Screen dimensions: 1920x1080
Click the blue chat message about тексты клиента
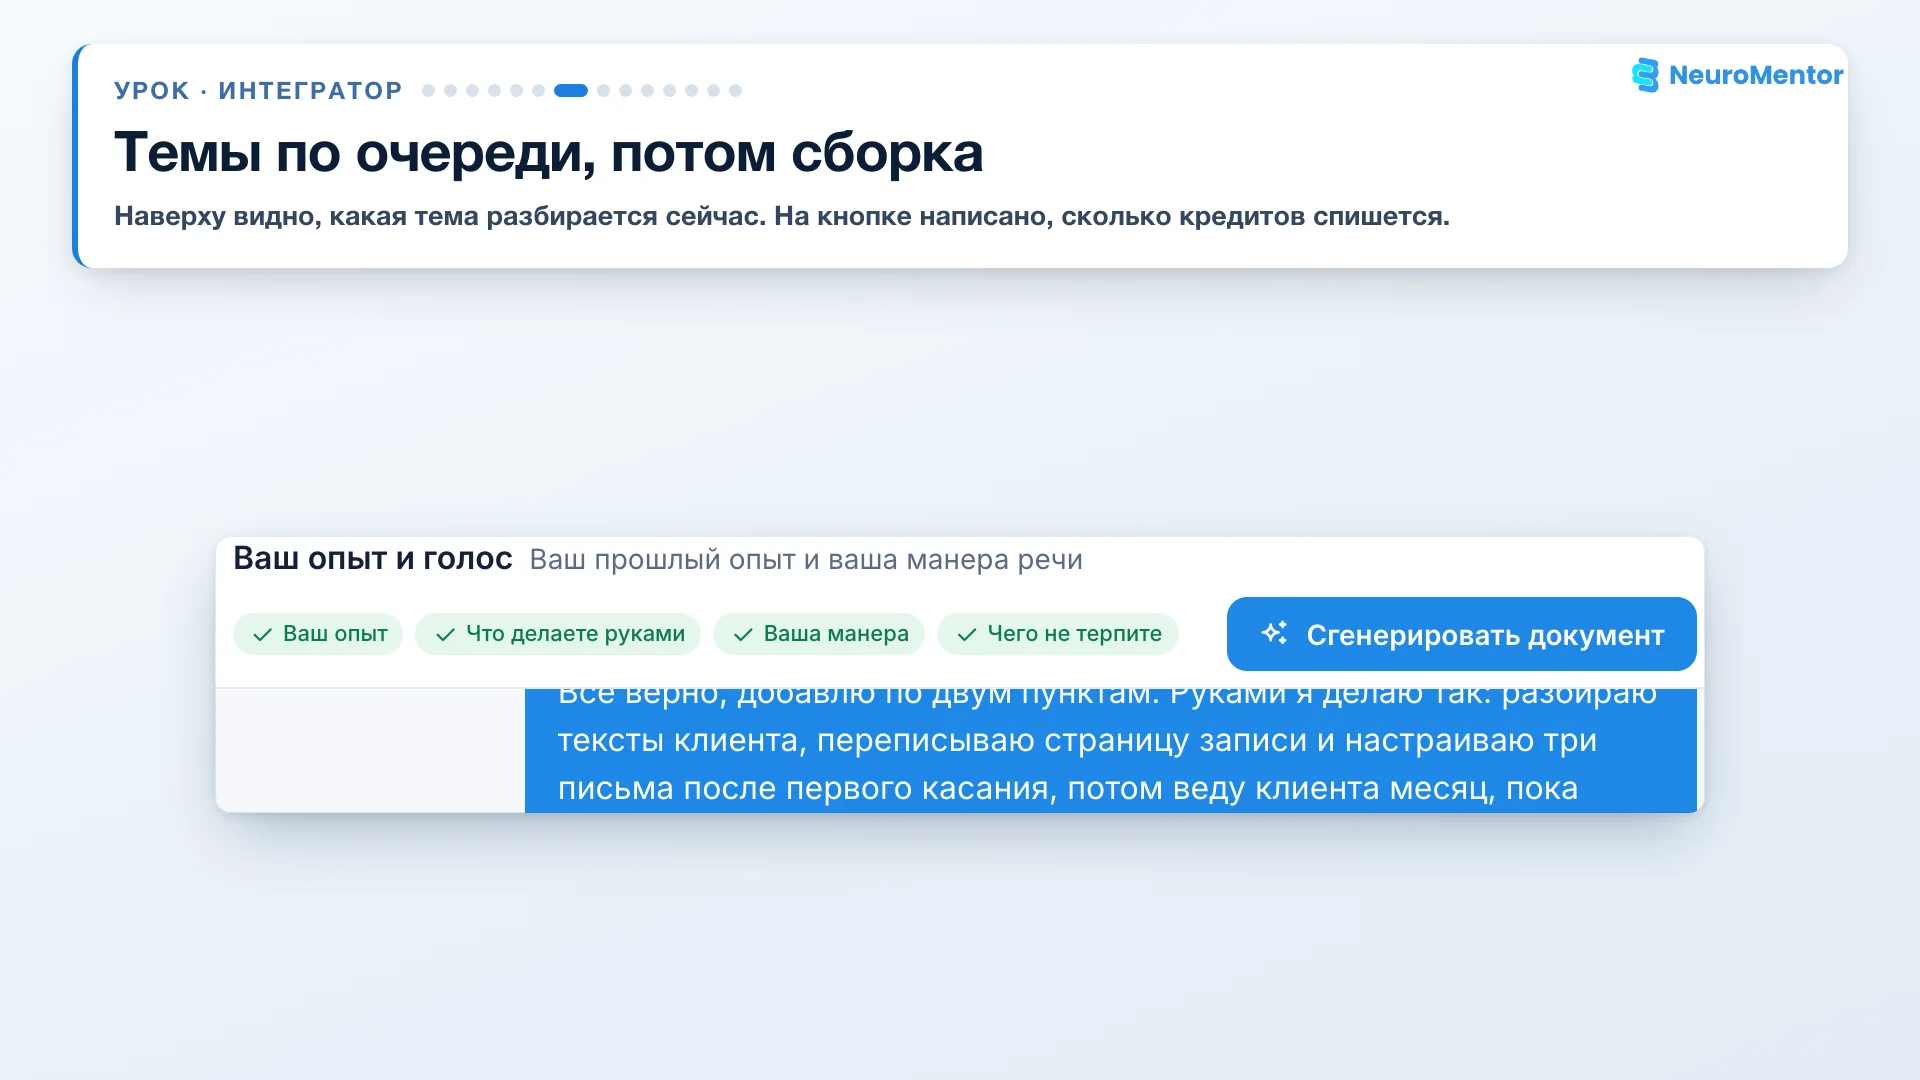click(x=1111, y=750)
